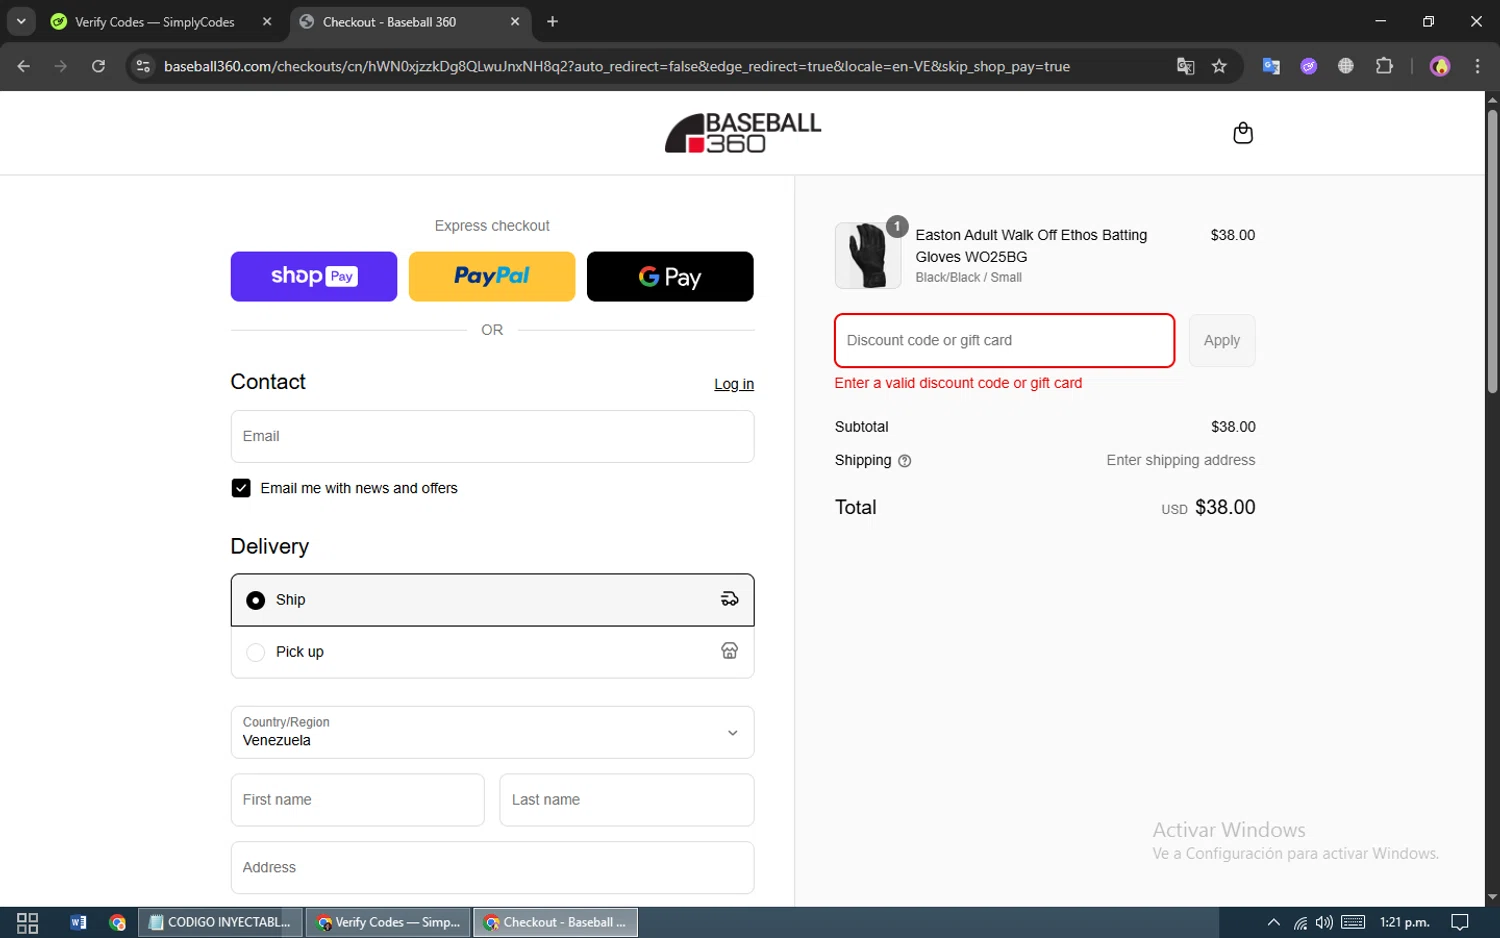This screenshot has height=938, width=1500.
Task: Pay with PayPal button
Action: (492, 276)
